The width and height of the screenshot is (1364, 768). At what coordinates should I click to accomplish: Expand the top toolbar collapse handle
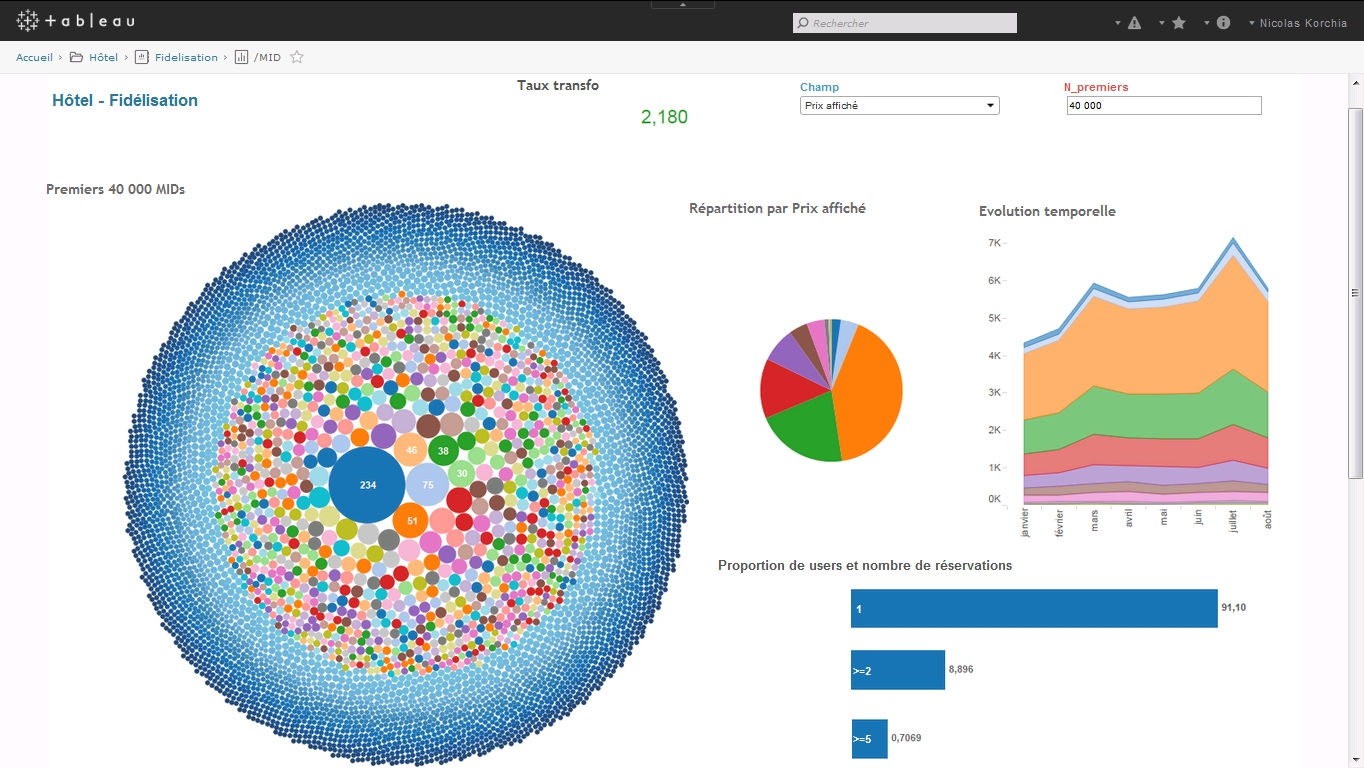[x=683, y=4]
